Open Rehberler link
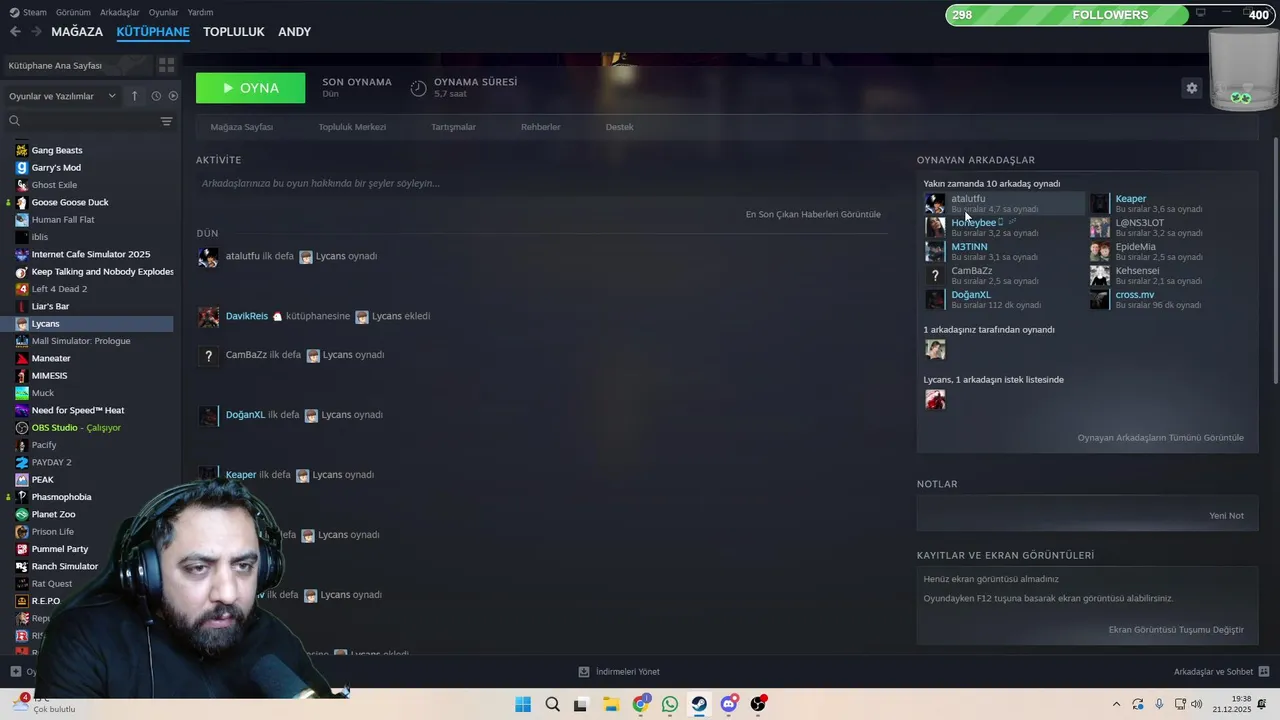Screen dimensions: 1280x720 click(x=540, y=127)
